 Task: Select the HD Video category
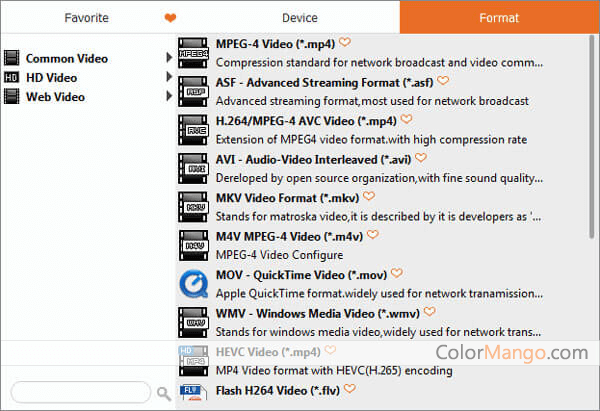point(51,78)
